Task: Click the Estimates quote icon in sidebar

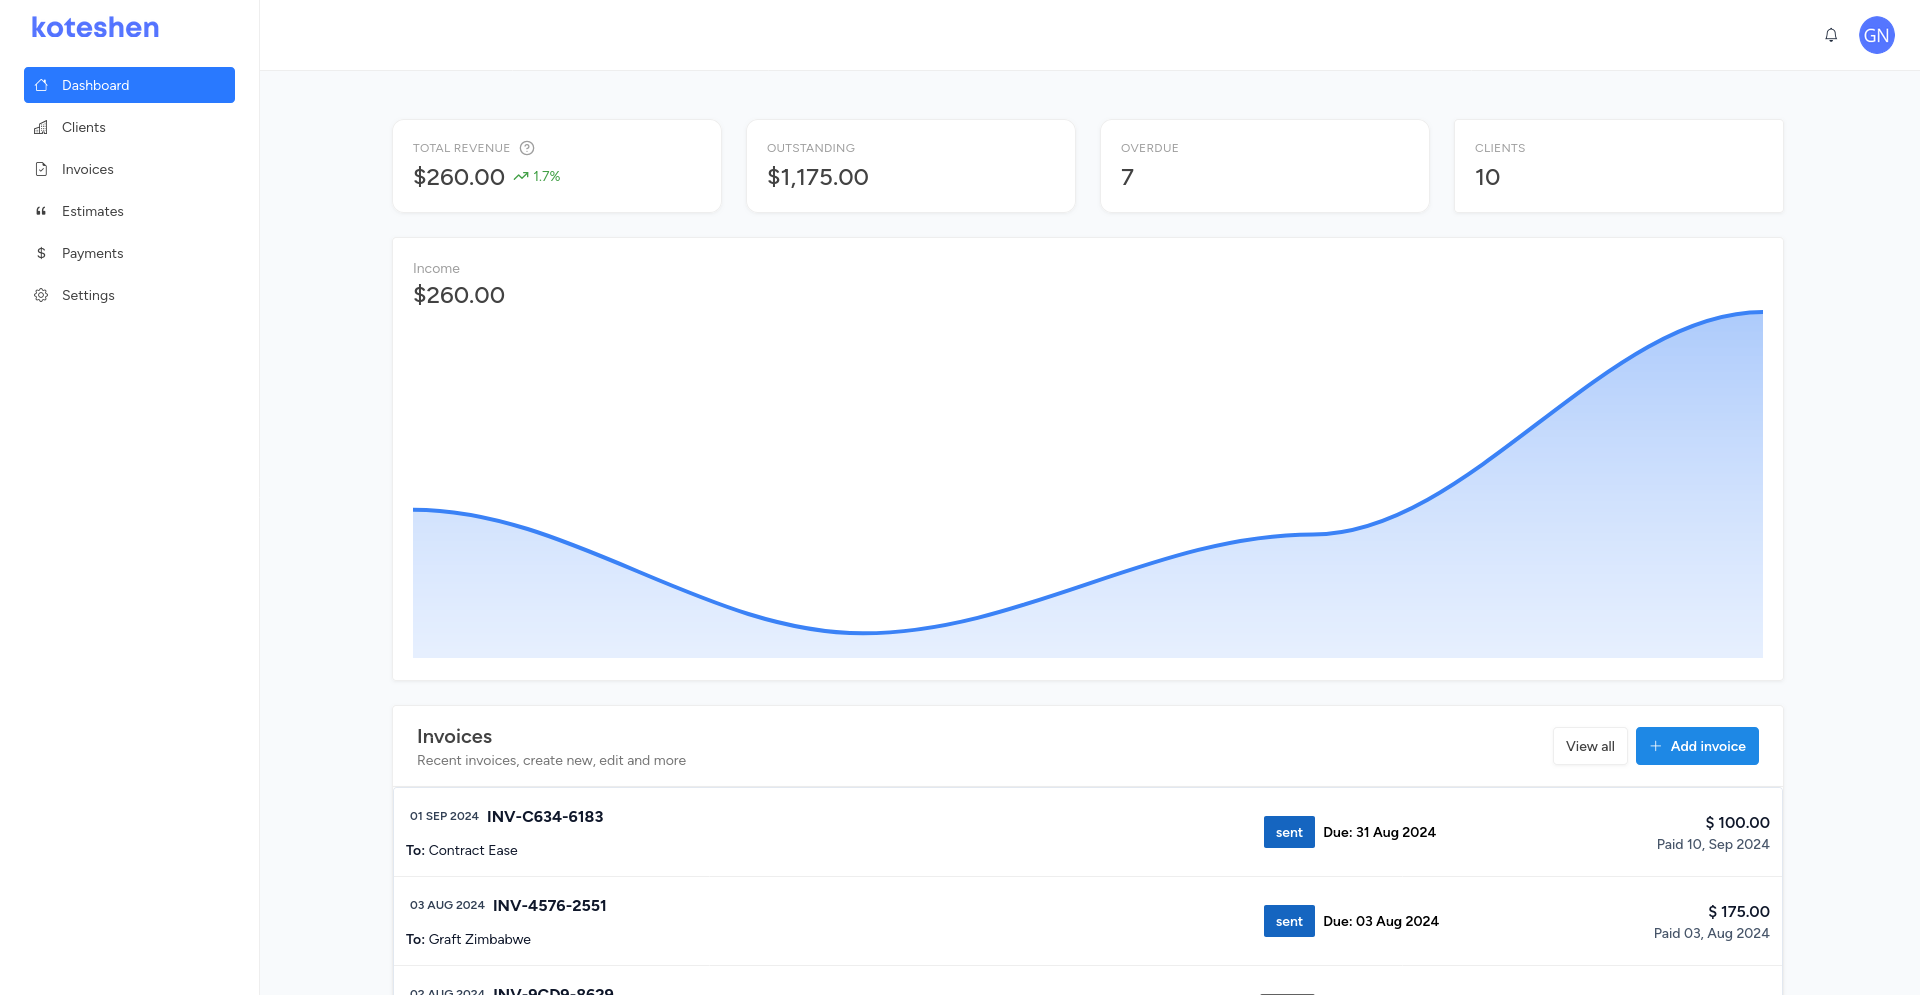Action: coord(41,211)
